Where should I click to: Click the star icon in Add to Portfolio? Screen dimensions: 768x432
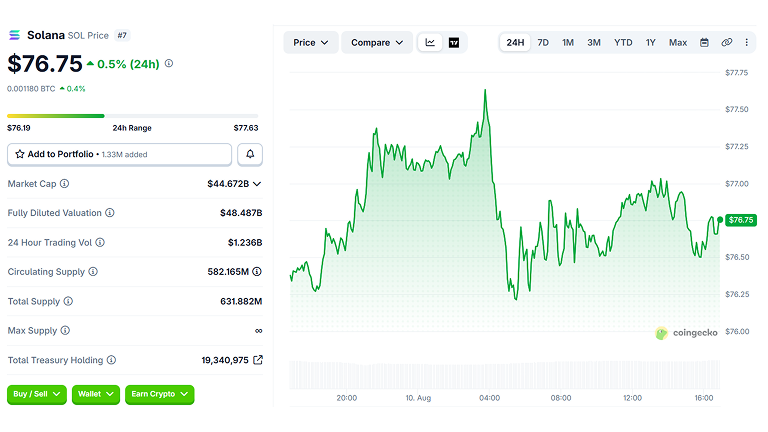pos(20,154)
